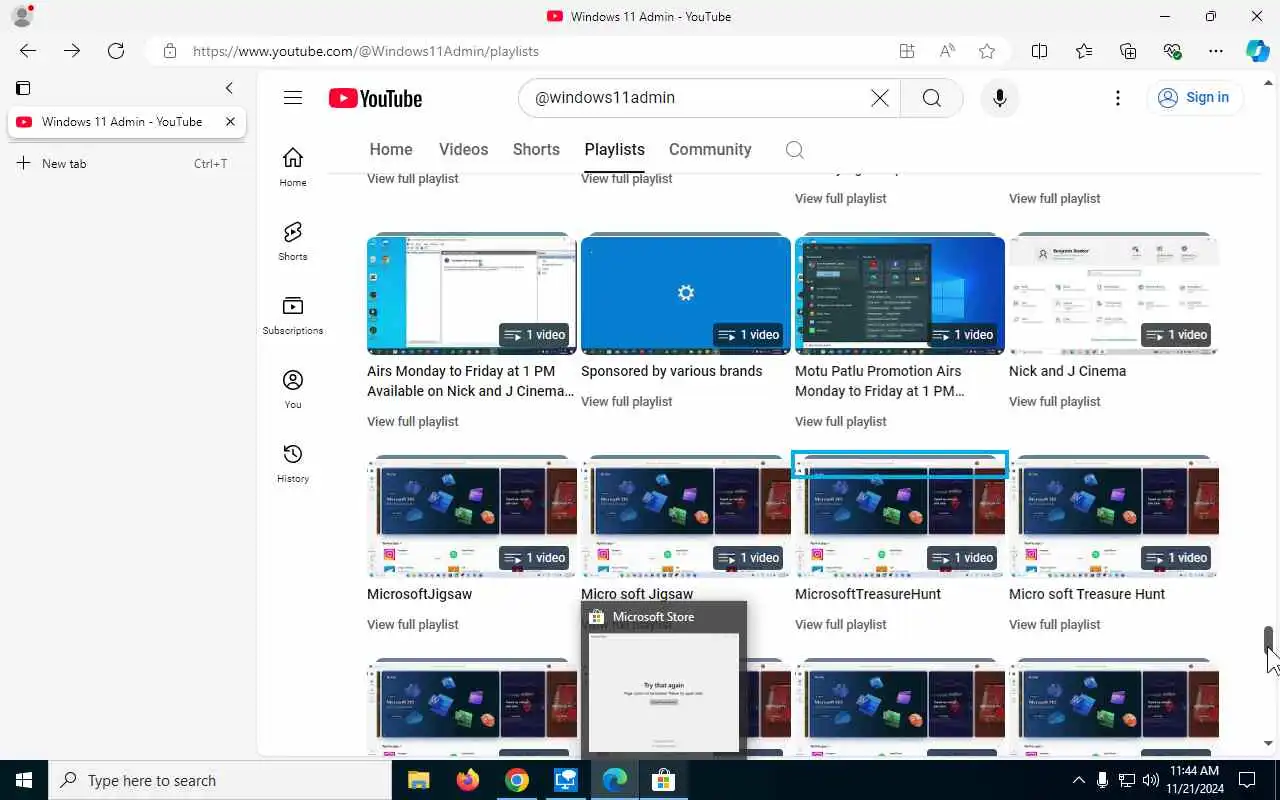Click the scrollbar down arrow

click(1269, 744)
